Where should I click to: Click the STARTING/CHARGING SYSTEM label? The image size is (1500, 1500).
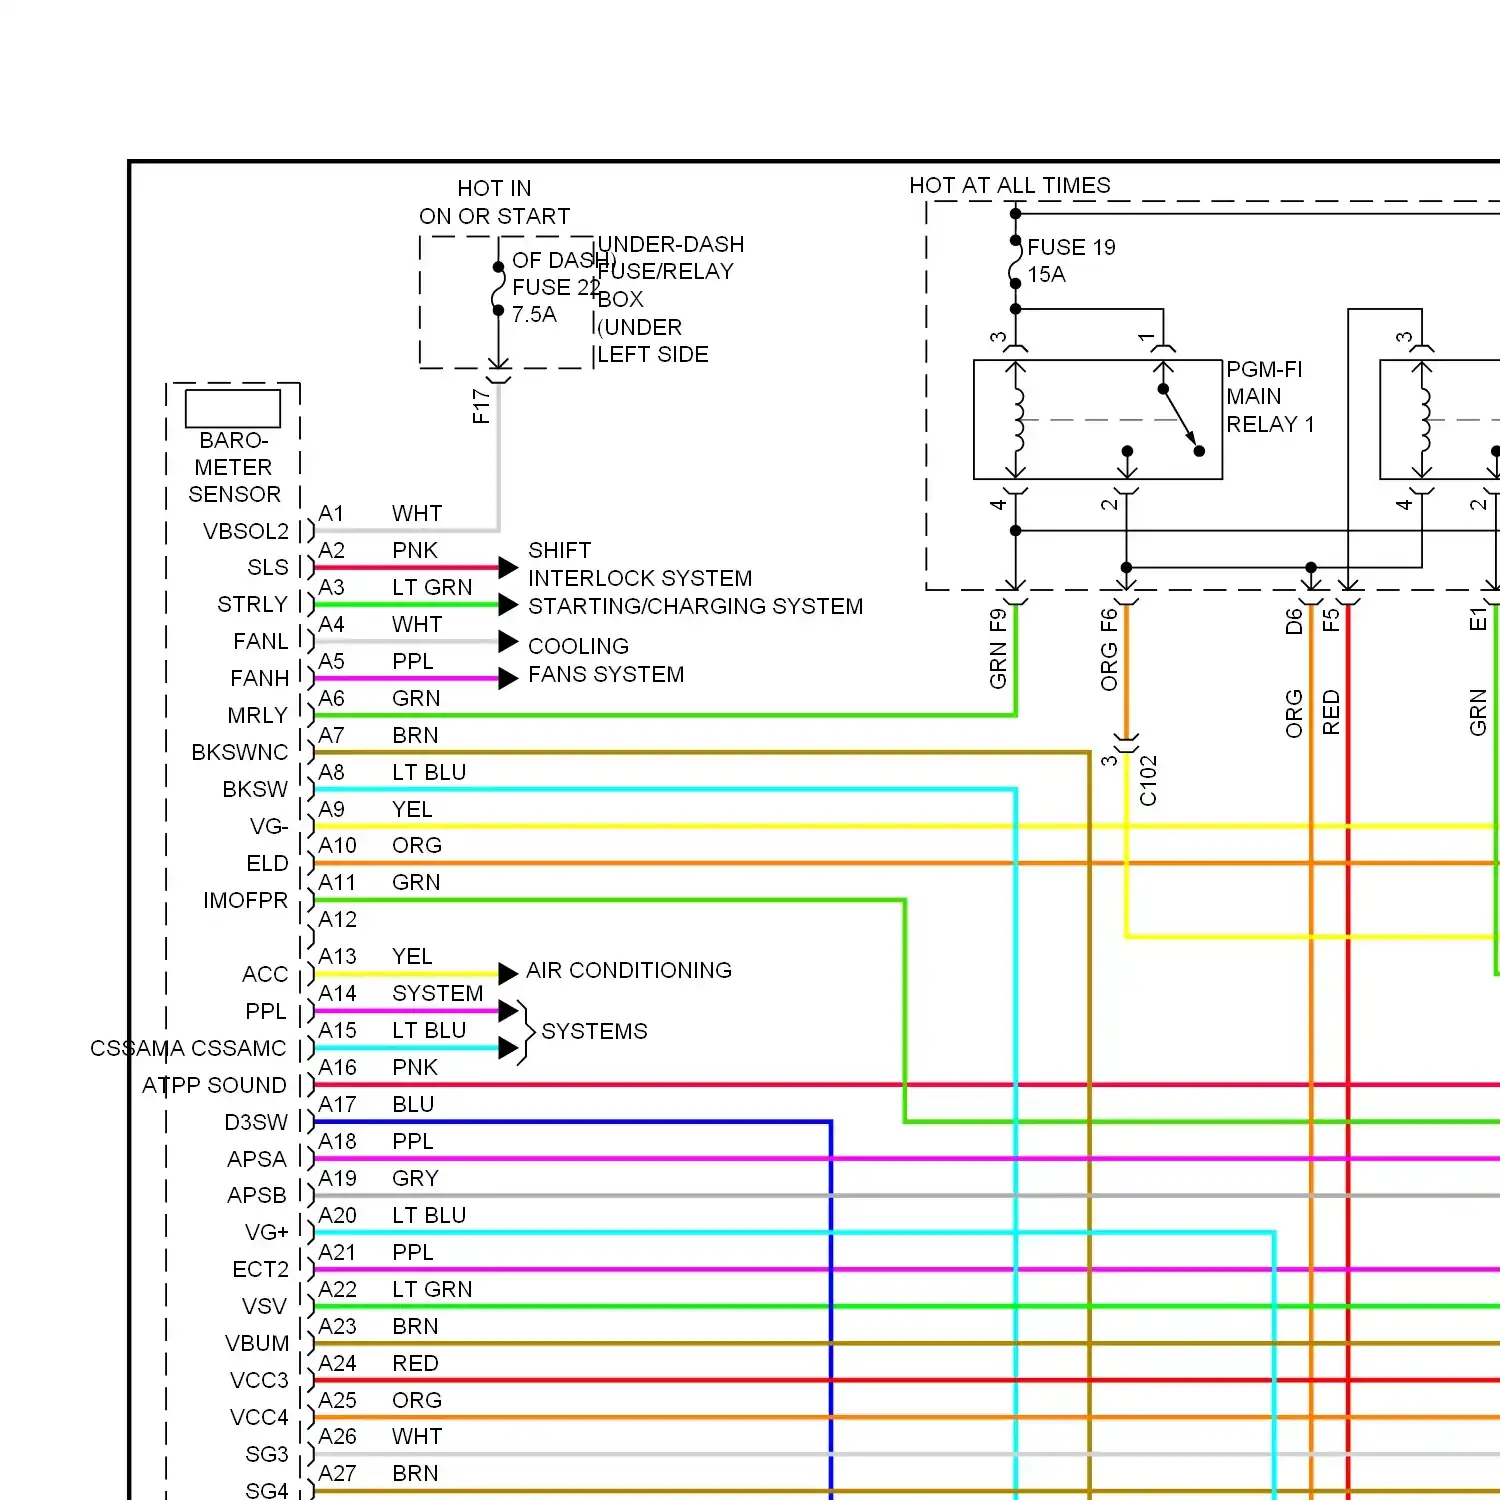[695, 606]
